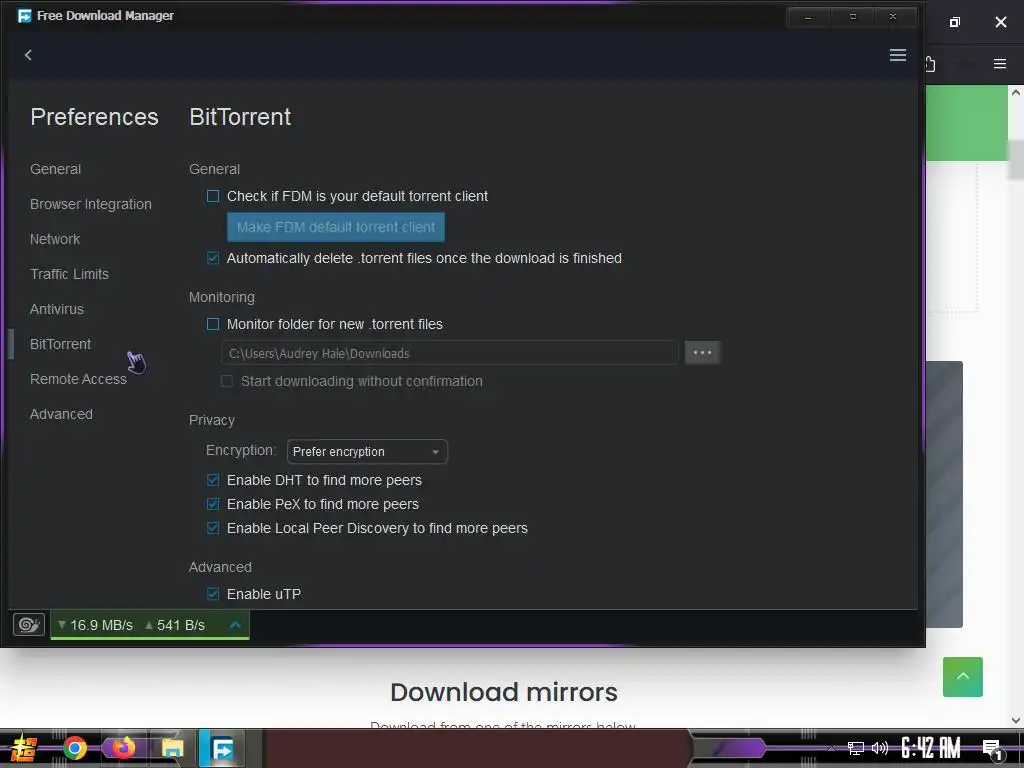Click the green scroll-to-top button in browser
Screen dimensions: 1024x768
pos(963,677)
